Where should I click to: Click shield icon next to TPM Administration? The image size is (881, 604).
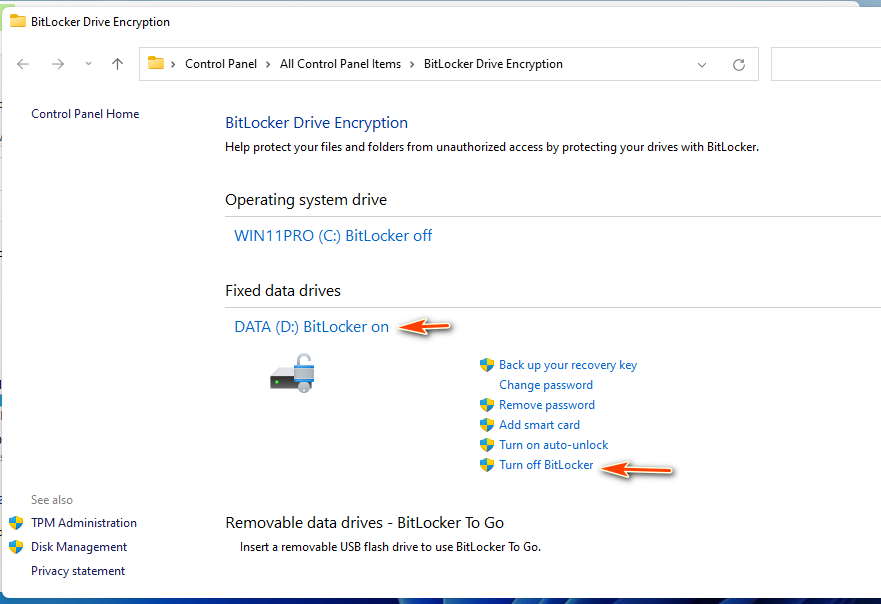point(16,523)
